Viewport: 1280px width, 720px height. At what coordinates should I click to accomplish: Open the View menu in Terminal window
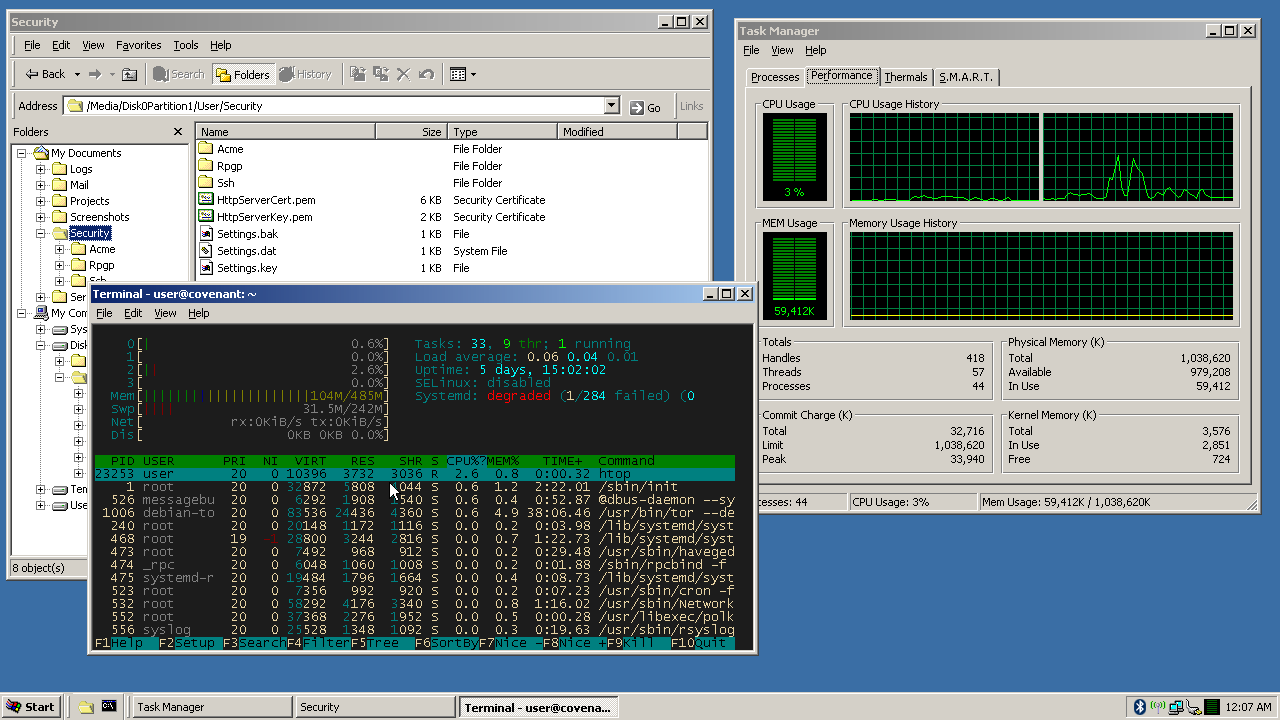tap(165, 313)
